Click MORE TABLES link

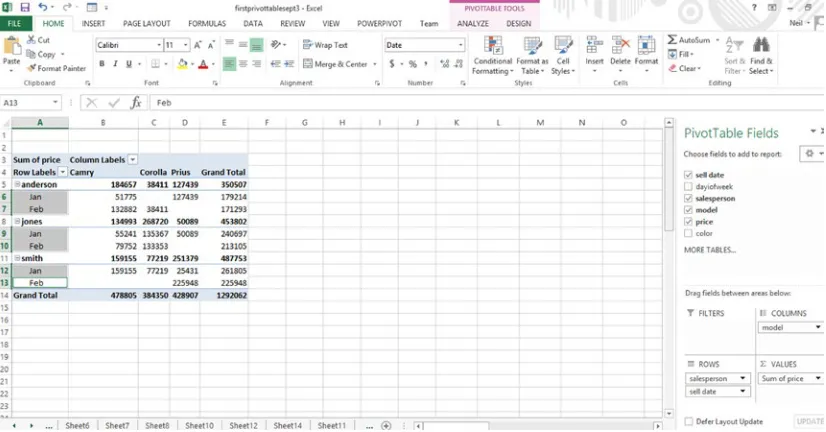(710, 250)
